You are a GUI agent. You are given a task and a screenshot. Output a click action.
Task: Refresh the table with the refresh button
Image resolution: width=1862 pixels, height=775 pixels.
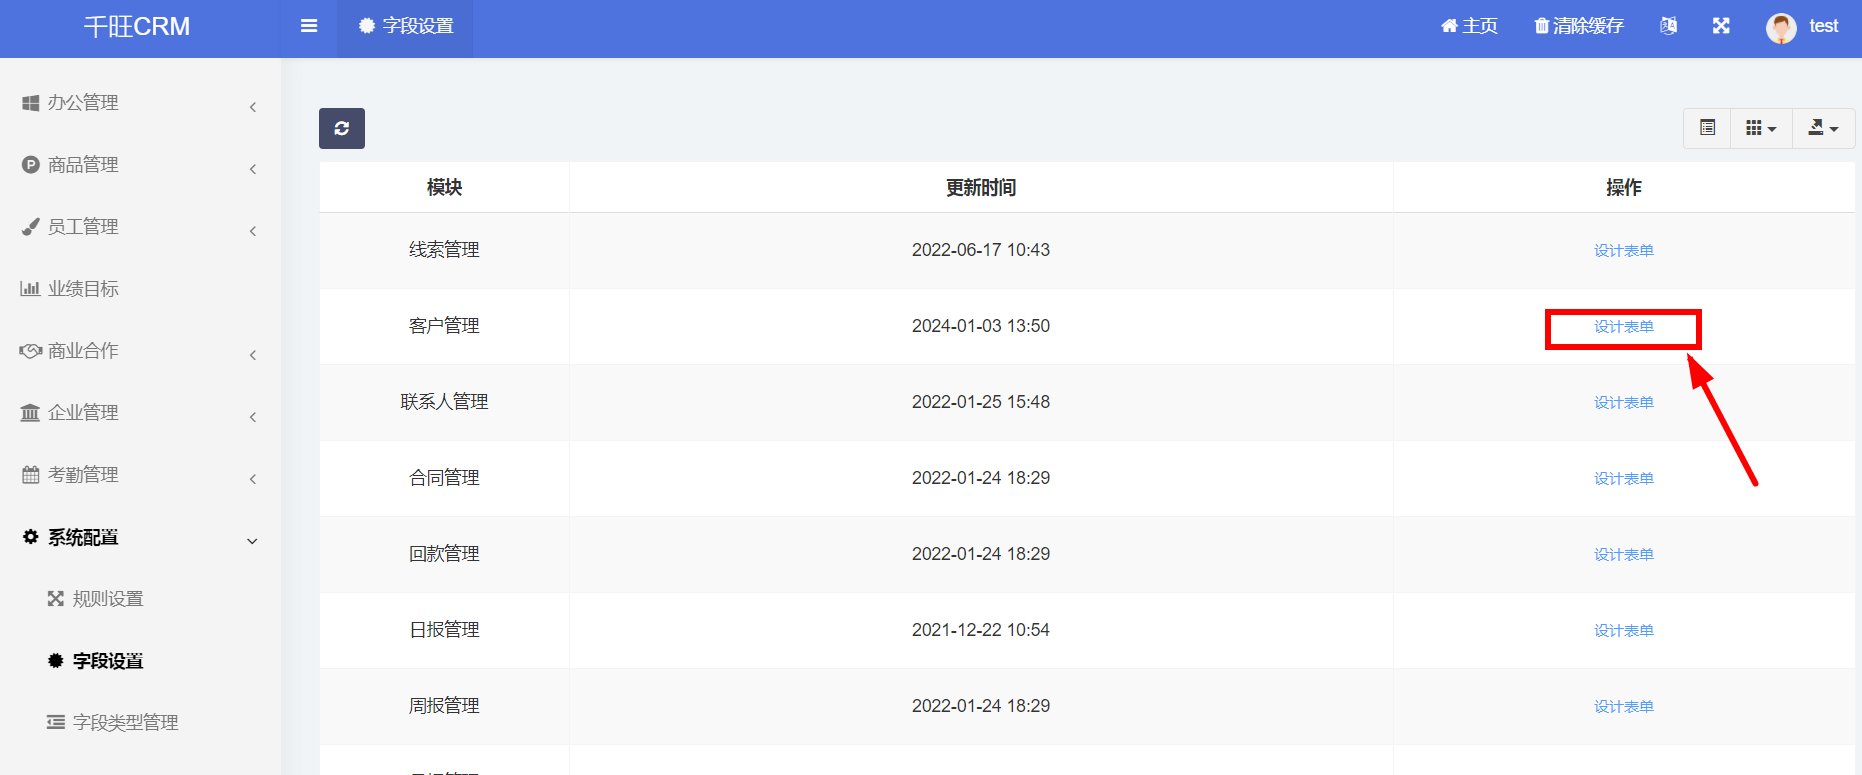coord(342,128)
